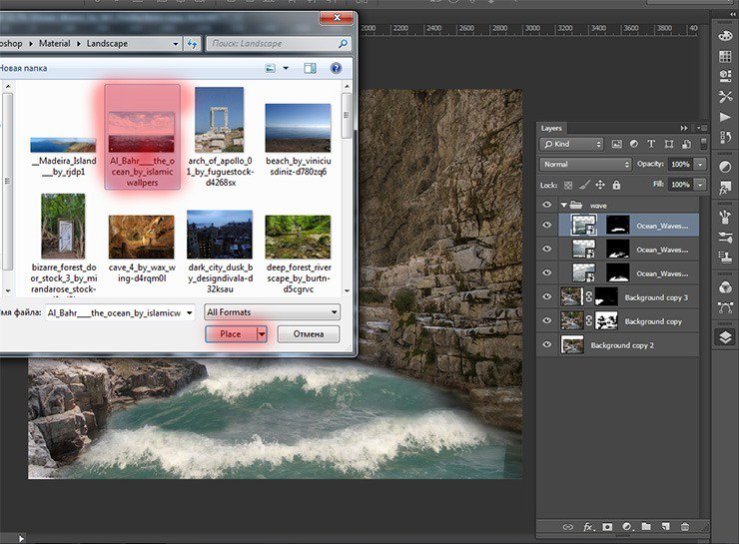This screenshot has height=544, width=739.
Task: Open the Actions panel play icon
Action: click(x=725, y=118)
